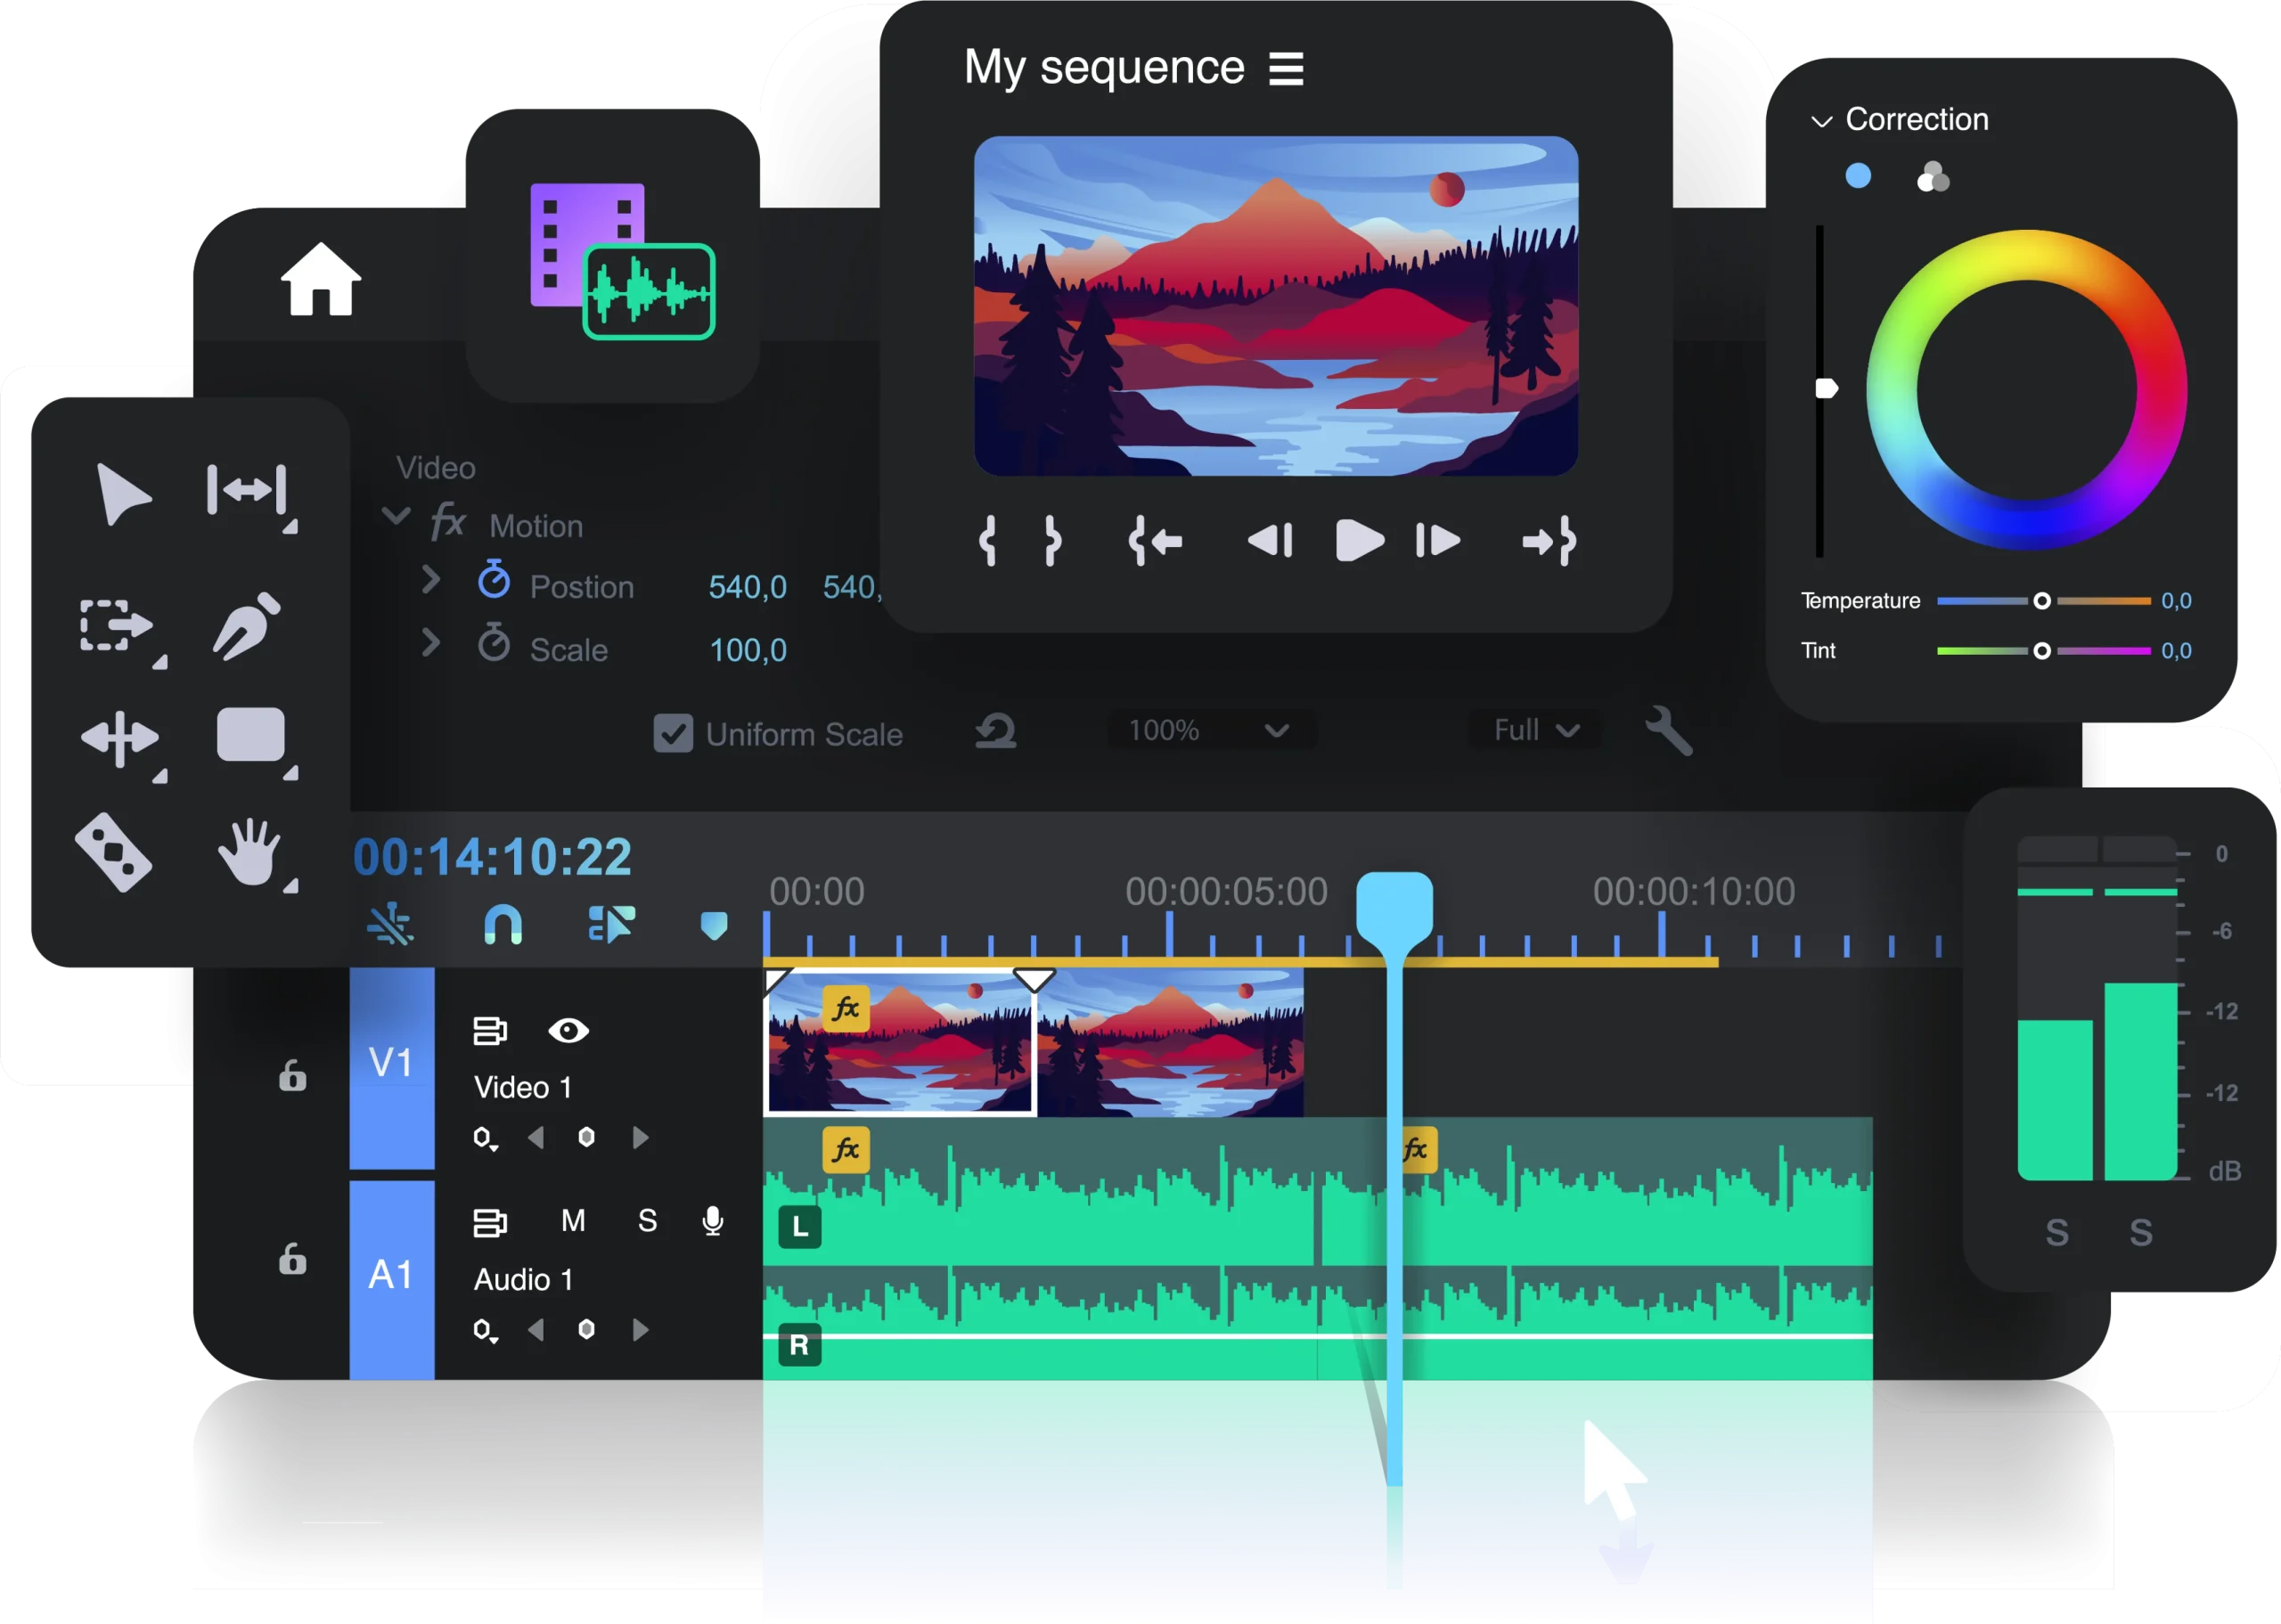
Task: Select the Track Select Forward tool
Action: [115, 627]
